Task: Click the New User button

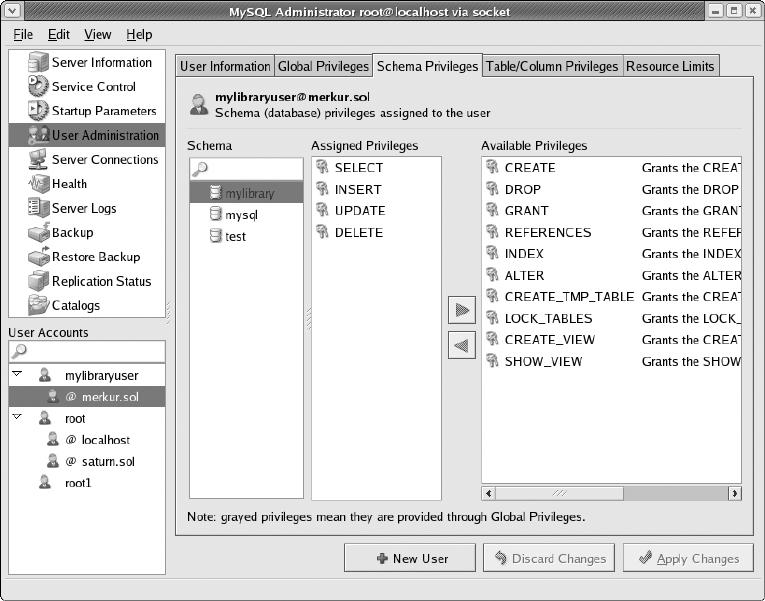Action: (410, 558)
